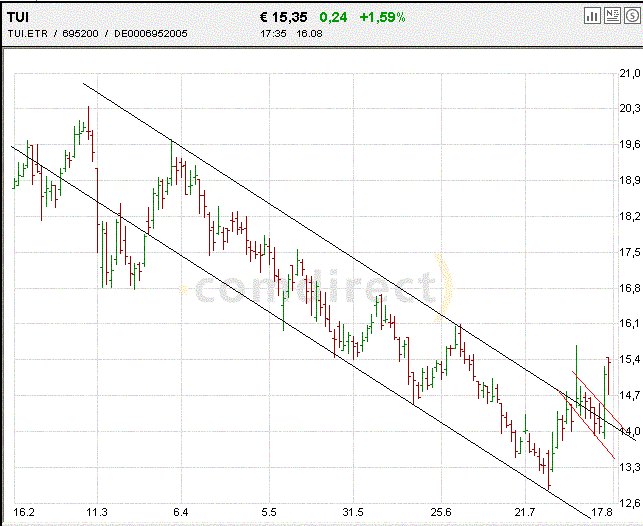Image resolution: width=643 pixels, height=526 pixels.
Task: Click the 20,3 price axis label
Action: (x=629, y=108)
